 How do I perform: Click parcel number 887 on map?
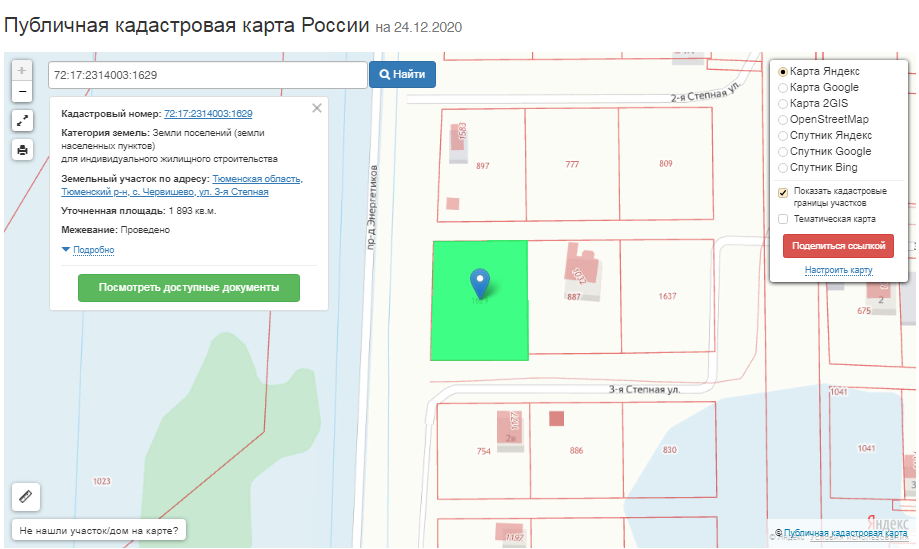point(574,296)
